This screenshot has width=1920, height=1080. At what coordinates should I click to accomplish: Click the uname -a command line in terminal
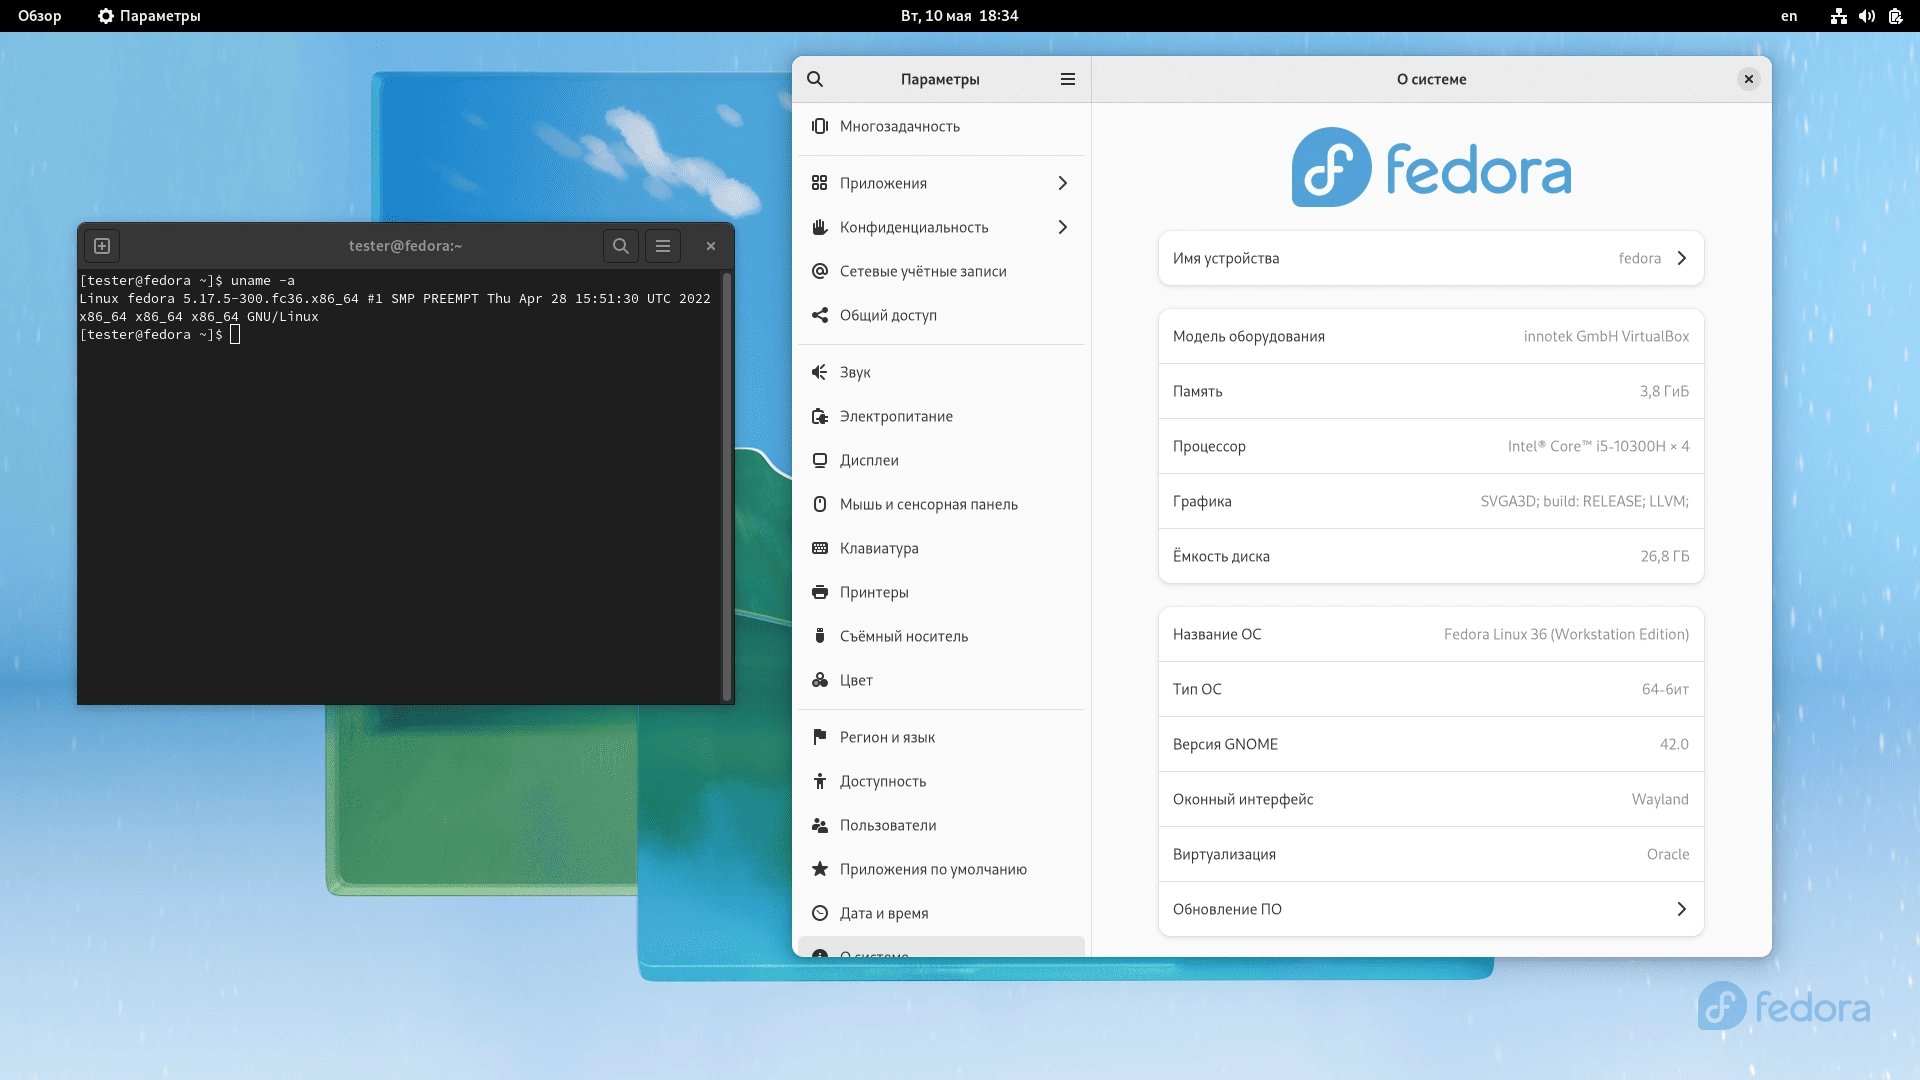click(187, 281)
